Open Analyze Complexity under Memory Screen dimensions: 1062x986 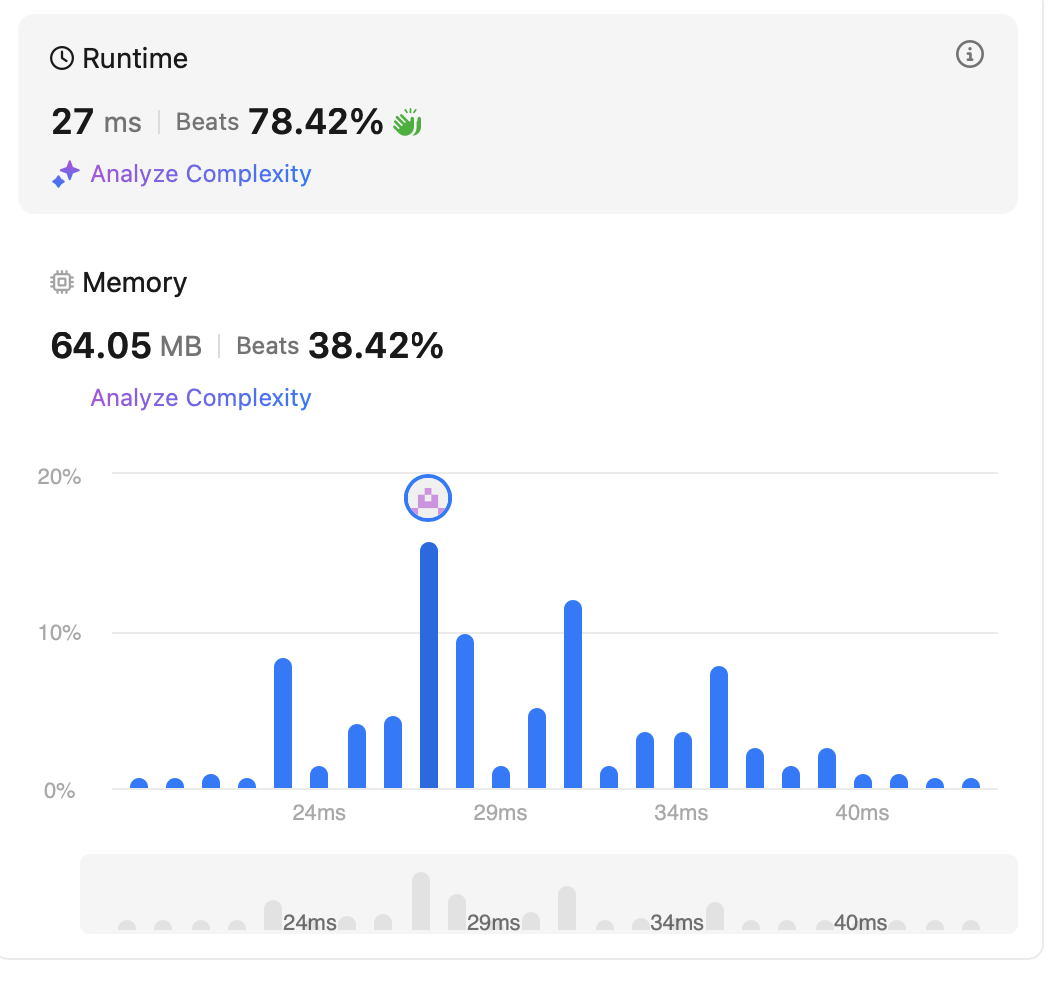point(201,398)
